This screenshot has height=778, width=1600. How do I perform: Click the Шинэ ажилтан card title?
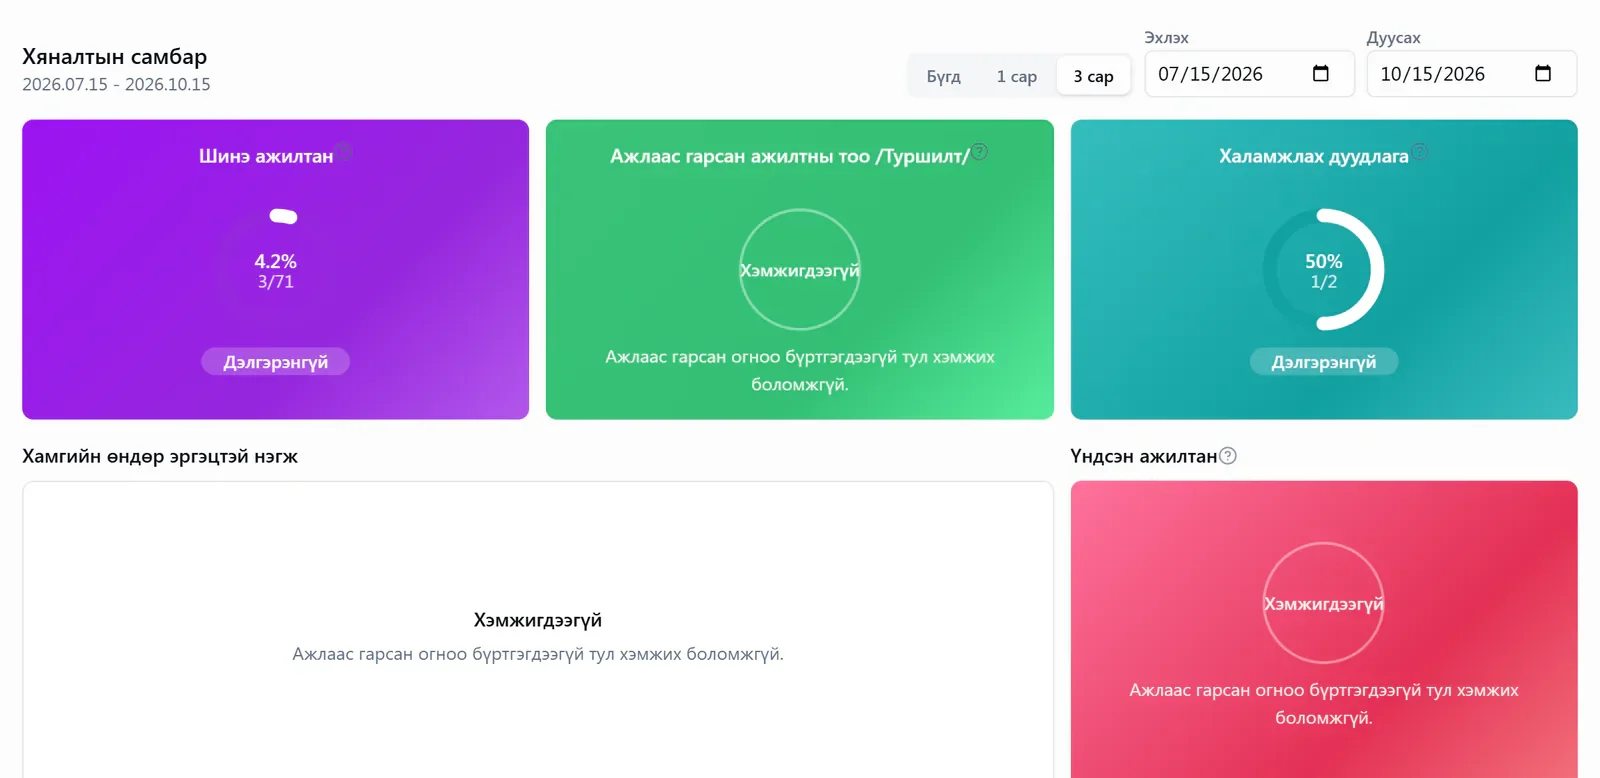[266, 156]
